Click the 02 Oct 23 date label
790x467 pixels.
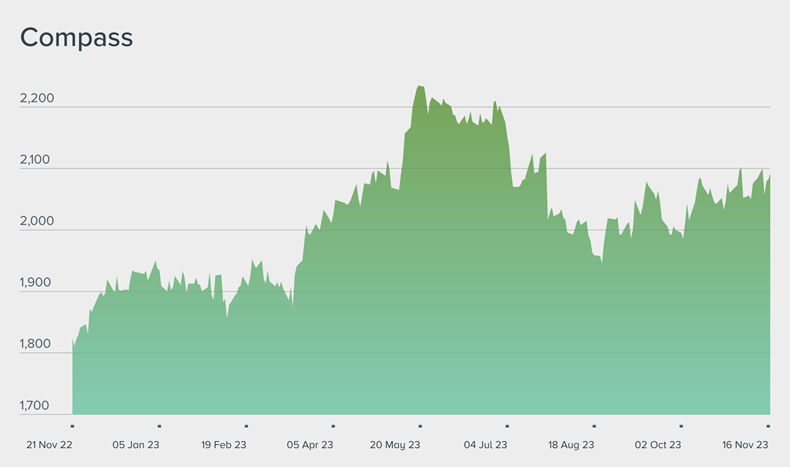point(658,444)
